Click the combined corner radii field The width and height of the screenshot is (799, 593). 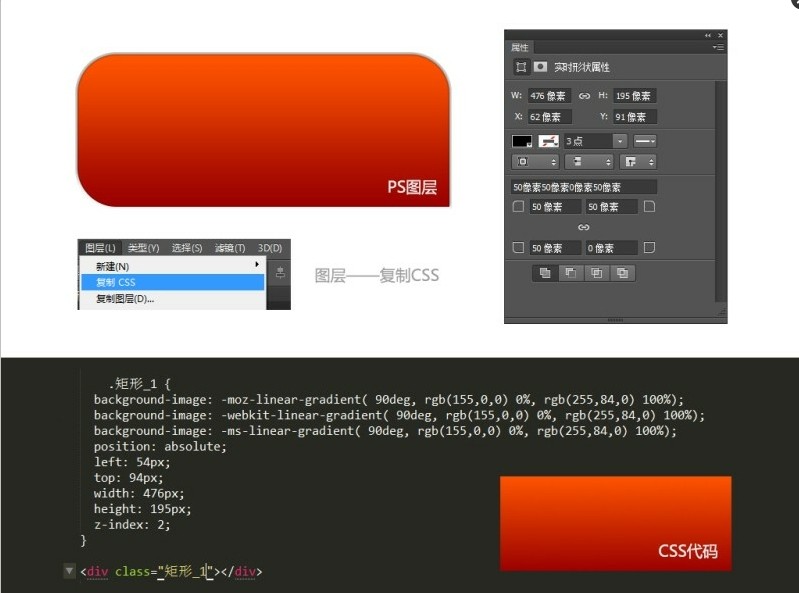[x=584, y=187]
